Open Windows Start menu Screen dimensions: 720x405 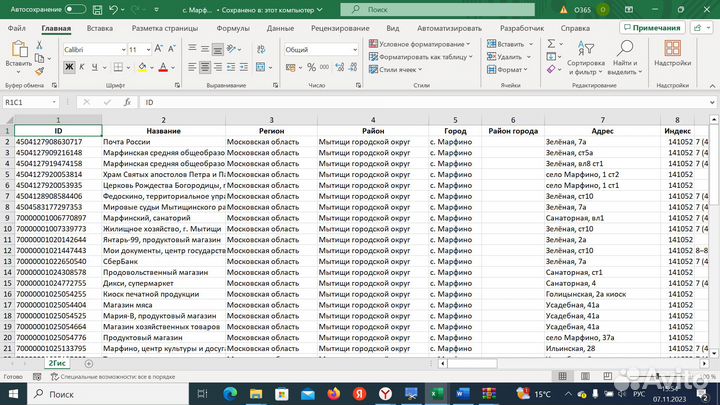tap(13, 394)
